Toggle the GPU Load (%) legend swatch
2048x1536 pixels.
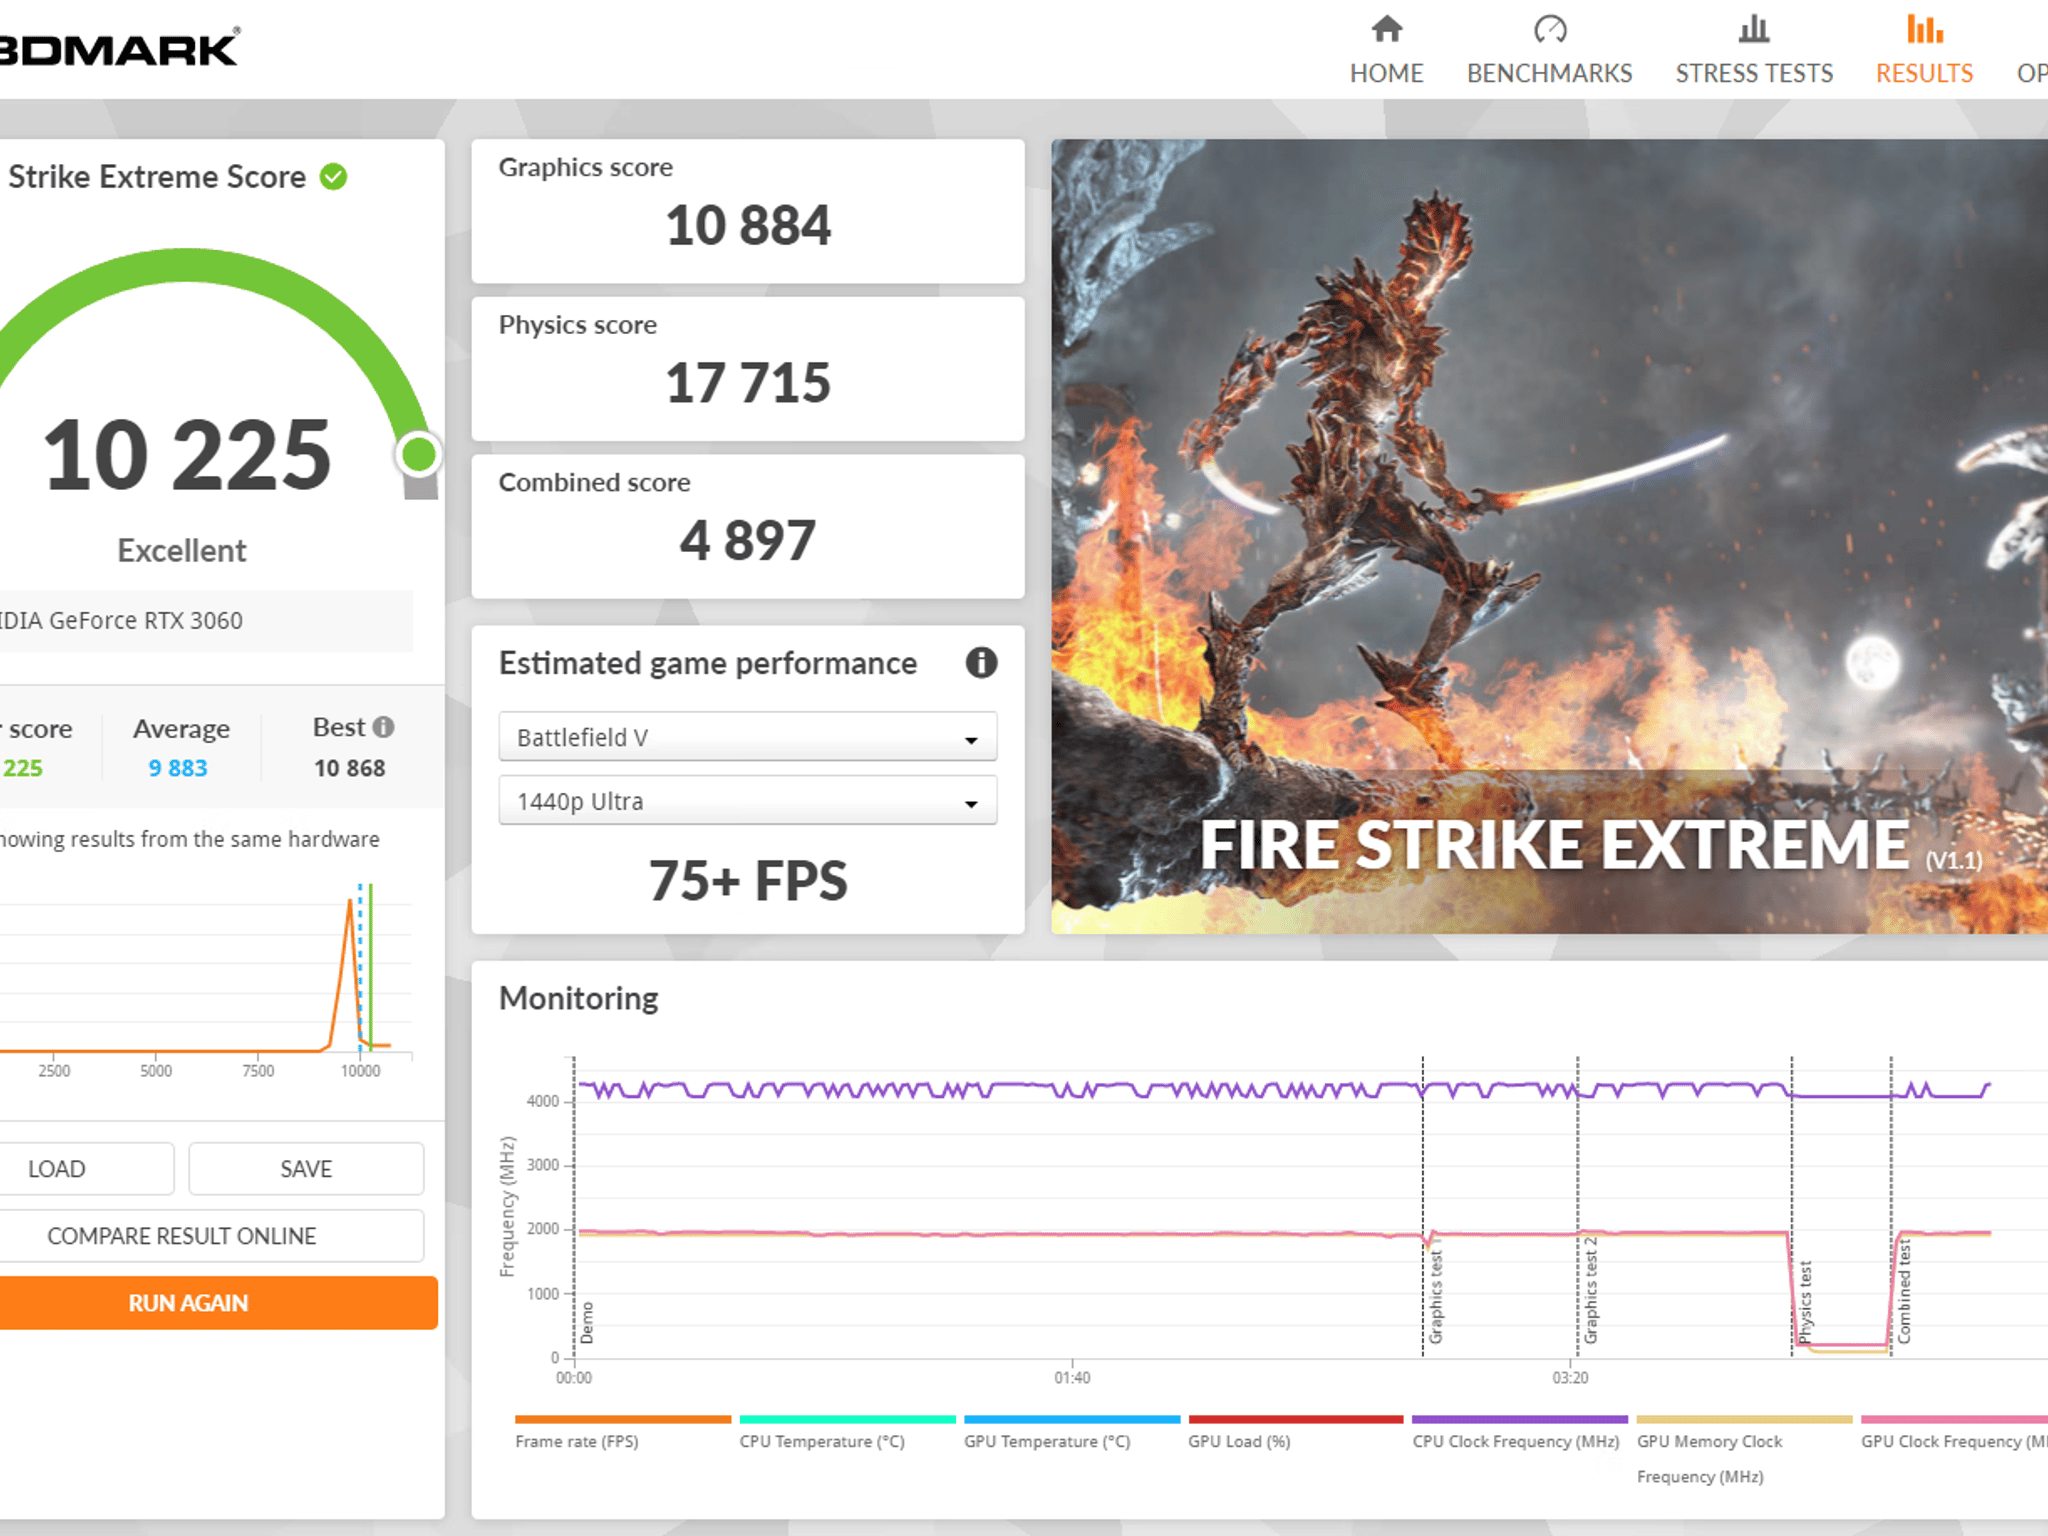[x=1296, y=1419]
